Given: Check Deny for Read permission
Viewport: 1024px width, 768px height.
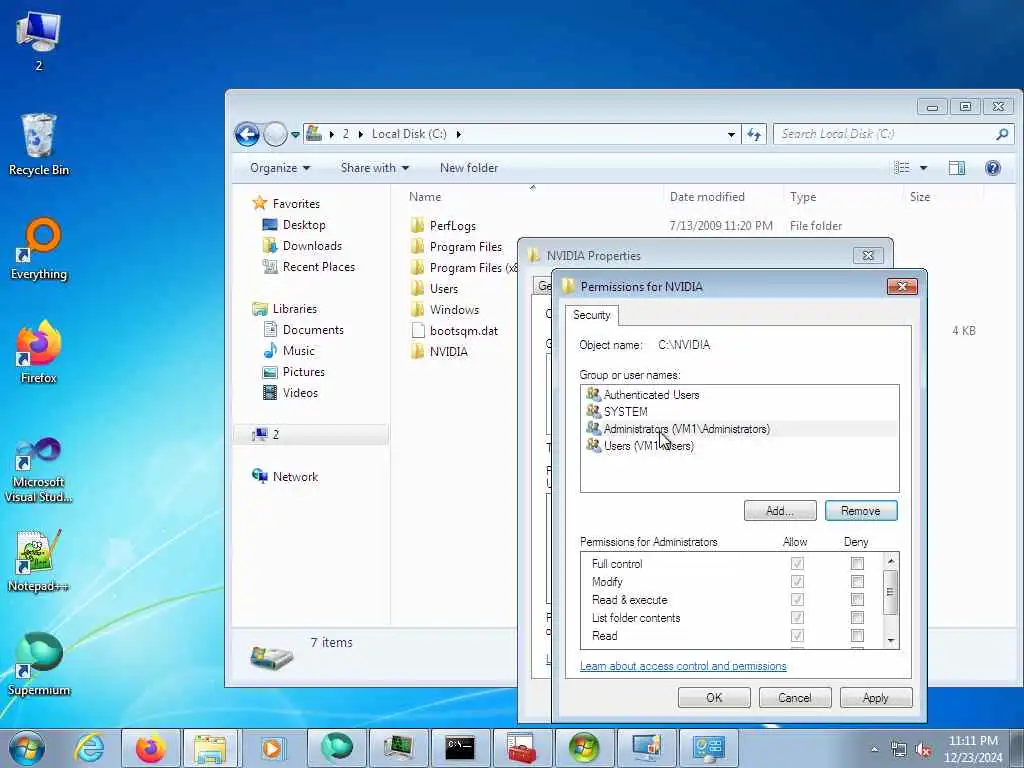Looking at the screenshot, I should click(857, 635).
